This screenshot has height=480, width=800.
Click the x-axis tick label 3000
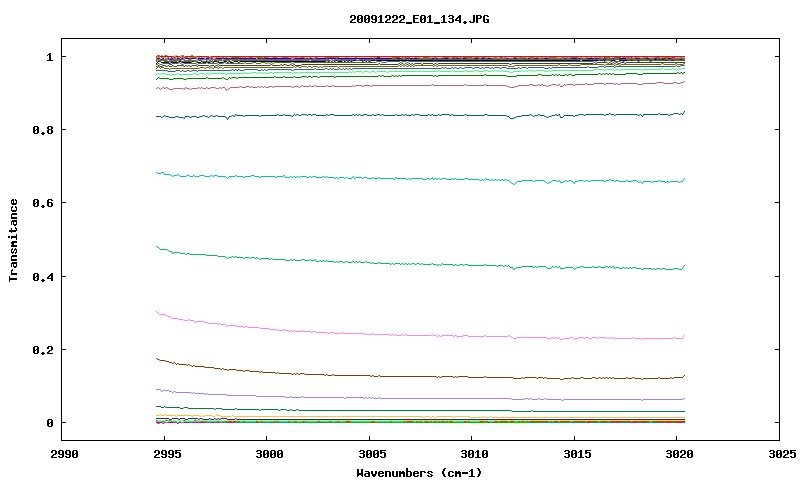click(x=269, y=454)
